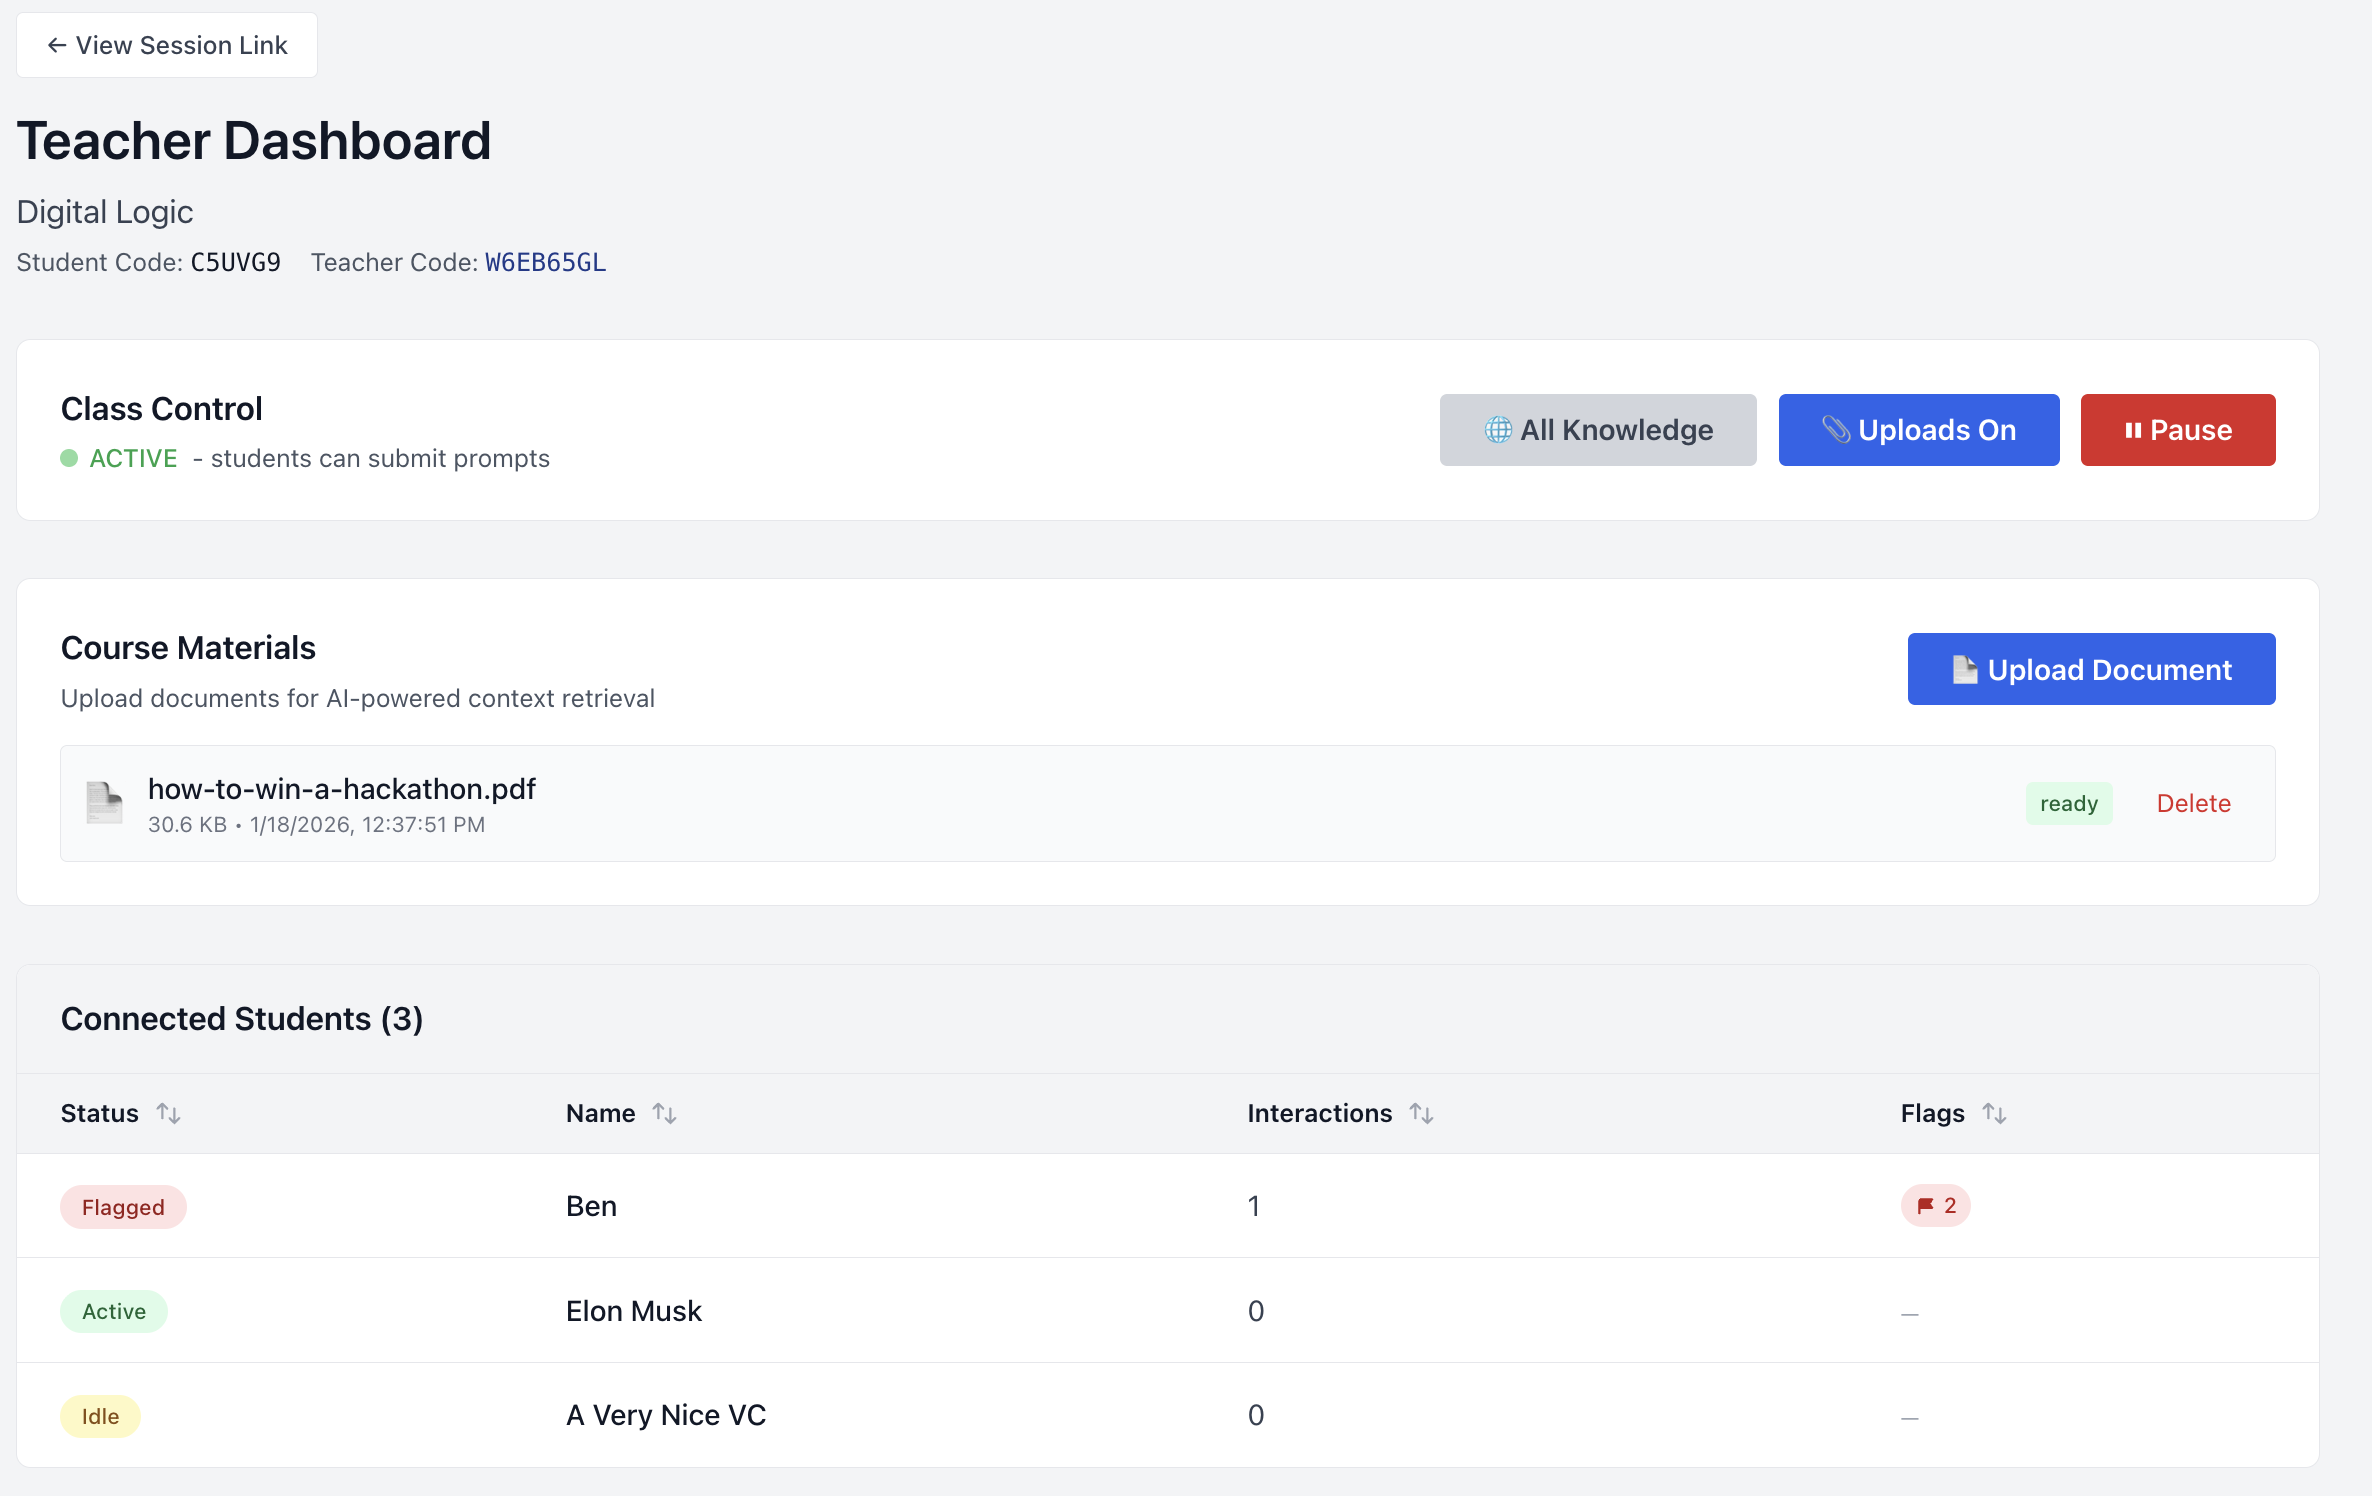The width and height of the screenshot is (2372, 1496).
Task: Click the back arrow in View Session Link
Action: pos(57,45)
